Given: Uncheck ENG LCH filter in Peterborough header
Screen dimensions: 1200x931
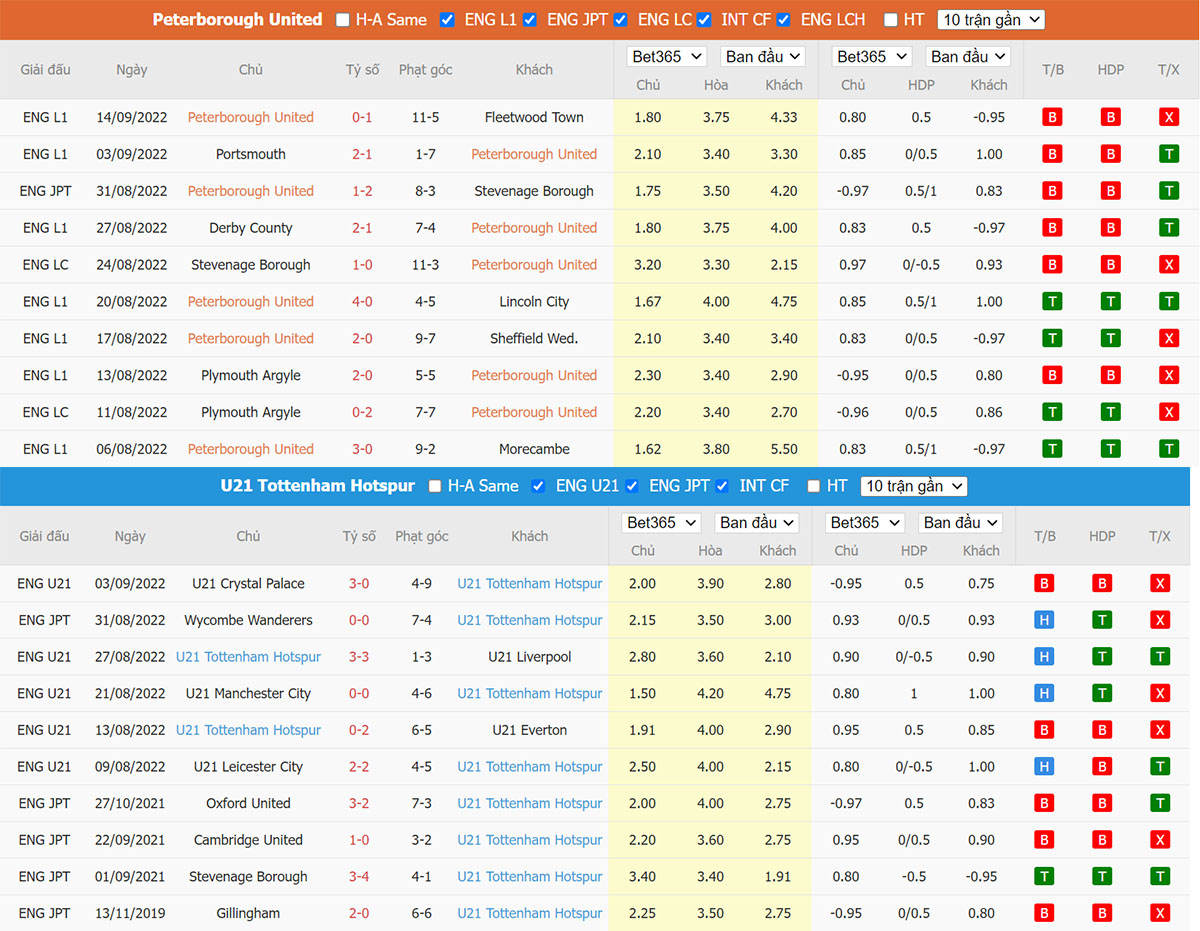Looking at the screenshot, I should point(783,20).
